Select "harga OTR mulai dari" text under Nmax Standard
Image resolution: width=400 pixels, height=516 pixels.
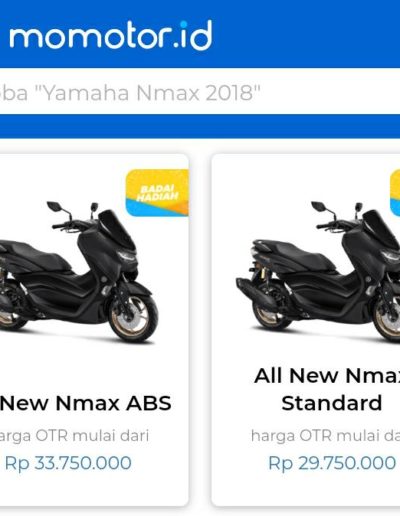326,436
